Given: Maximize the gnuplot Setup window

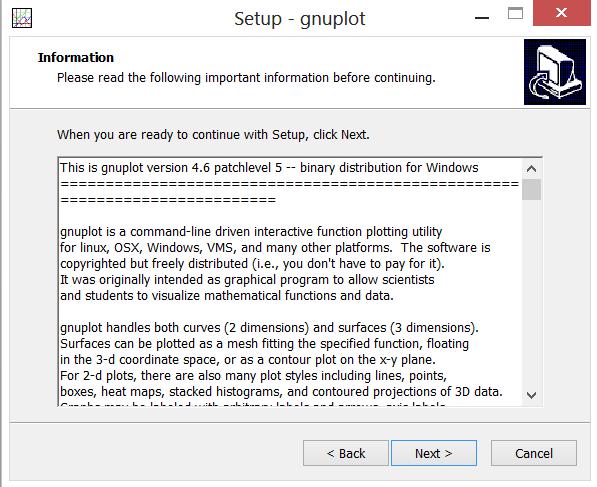Looking at the screenshot, I should tap(515, 14).
